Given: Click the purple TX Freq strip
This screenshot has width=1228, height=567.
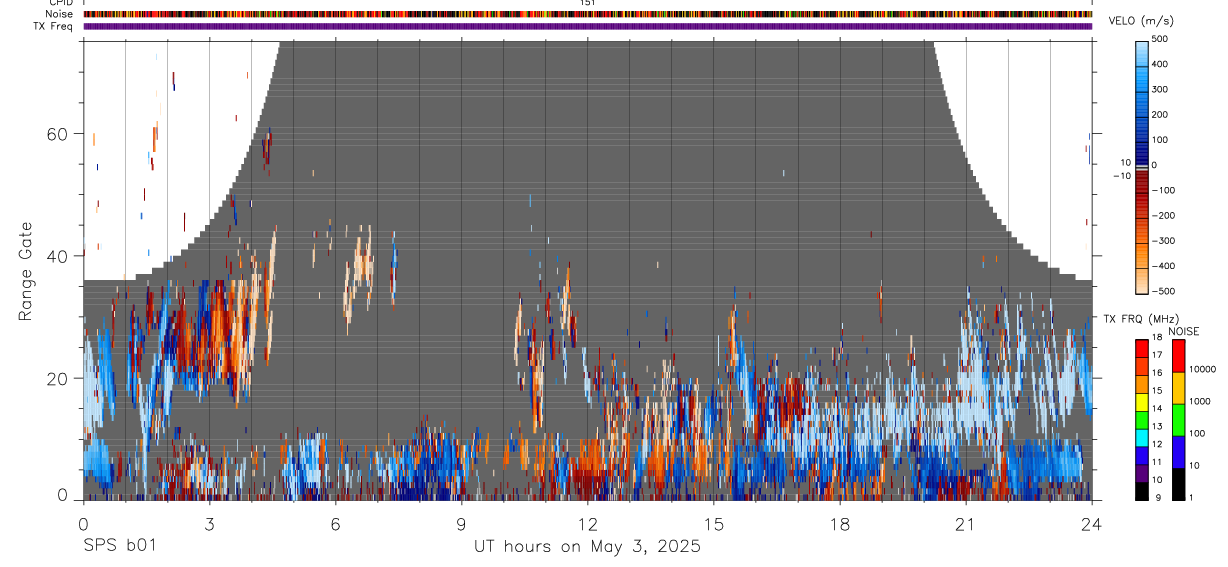Looking at the screenshot, I should 587,26.
